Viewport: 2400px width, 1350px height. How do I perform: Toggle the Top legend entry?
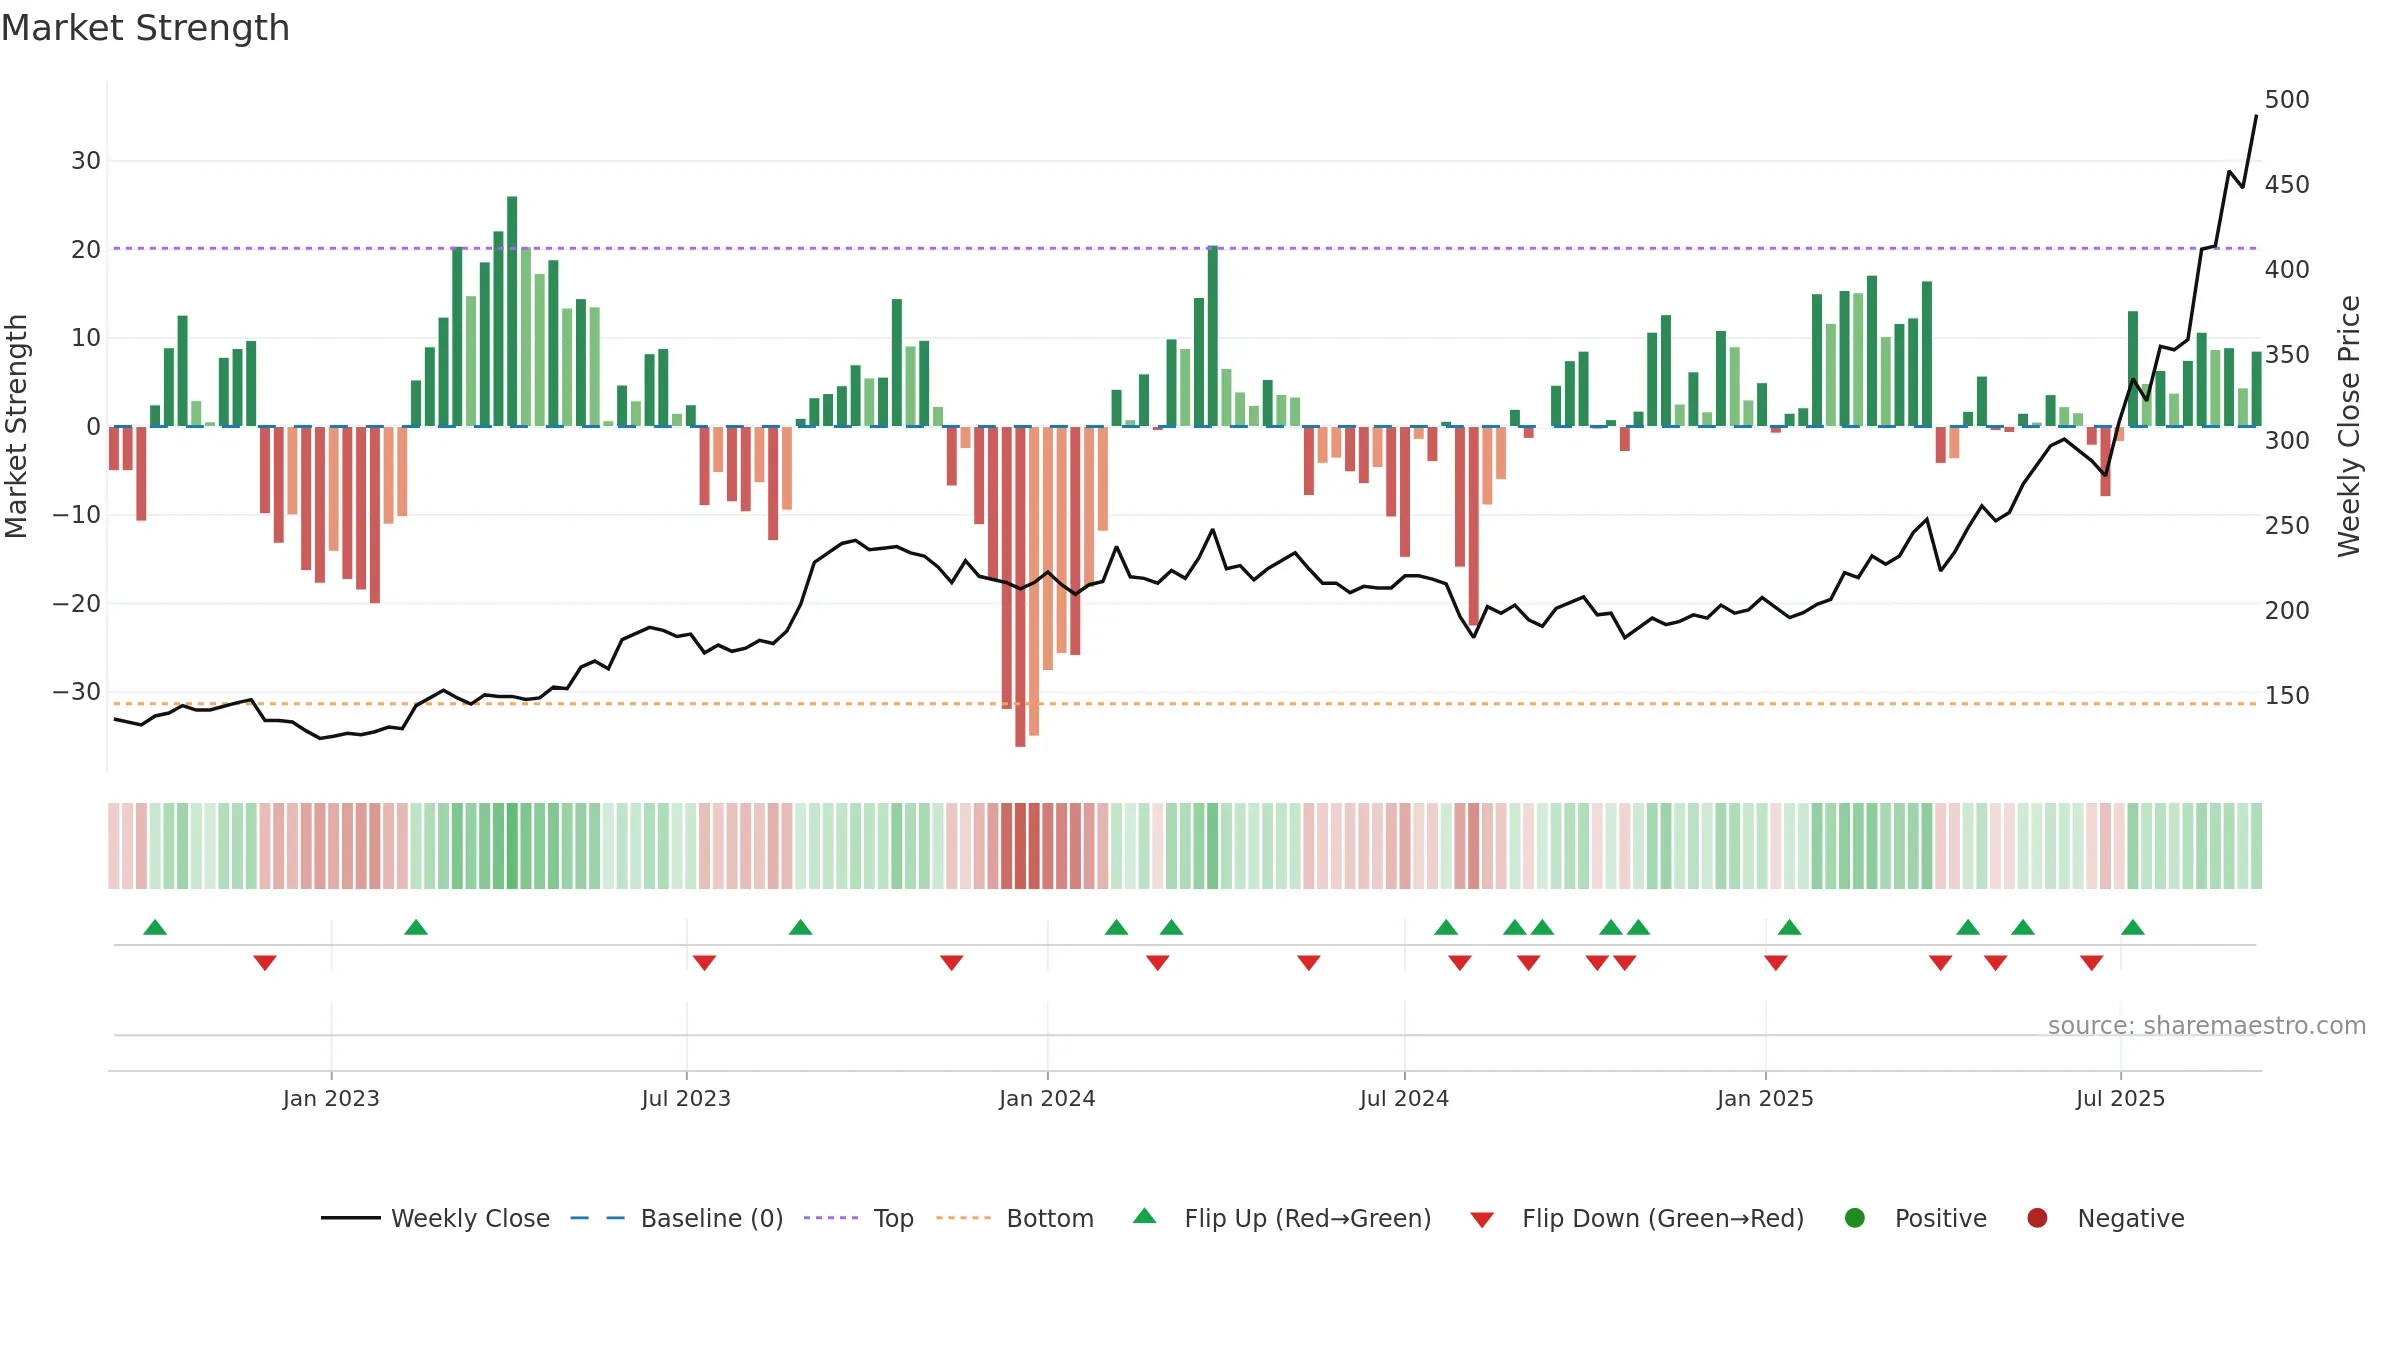coord(859,1218)
